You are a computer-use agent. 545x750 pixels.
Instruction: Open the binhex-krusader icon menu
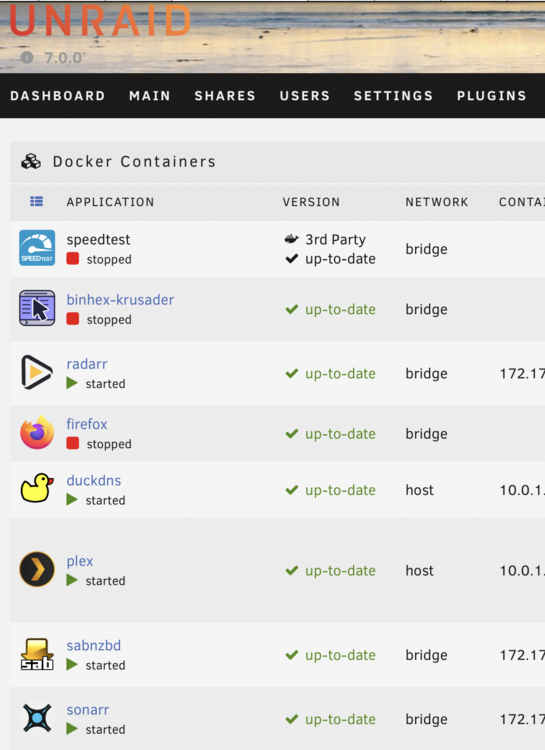coord(37,308)
